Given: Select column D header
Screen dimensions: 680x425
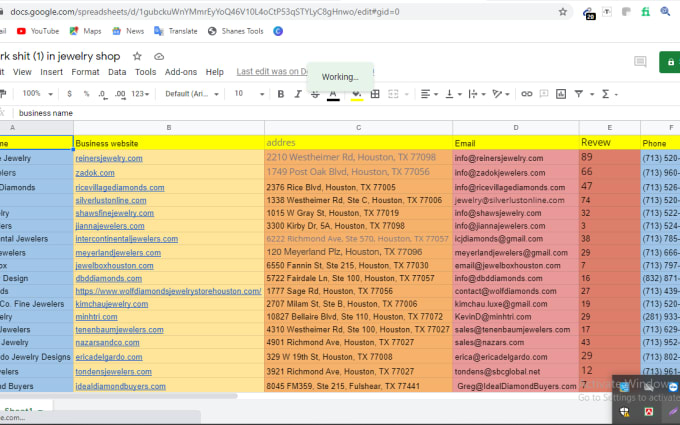Looking at the screenshot, I should click(x=516, y=128).
